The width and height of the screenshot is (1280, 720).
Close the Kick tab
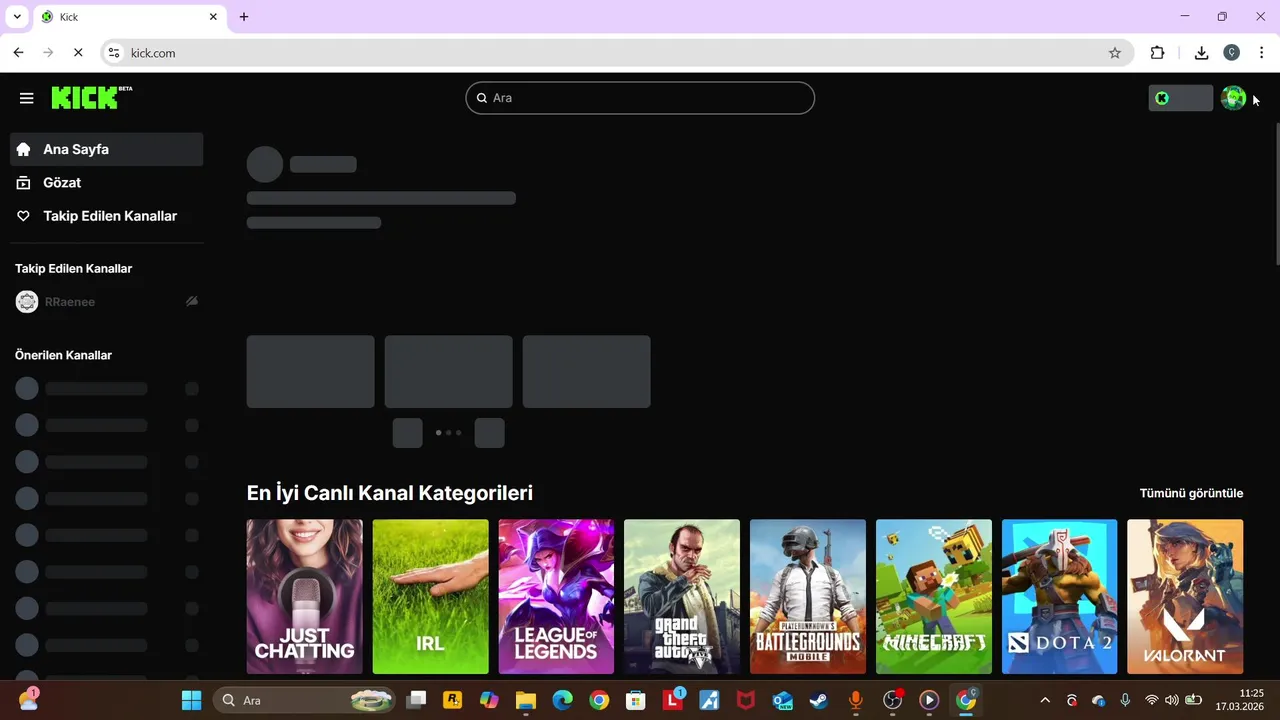(213, 17)
